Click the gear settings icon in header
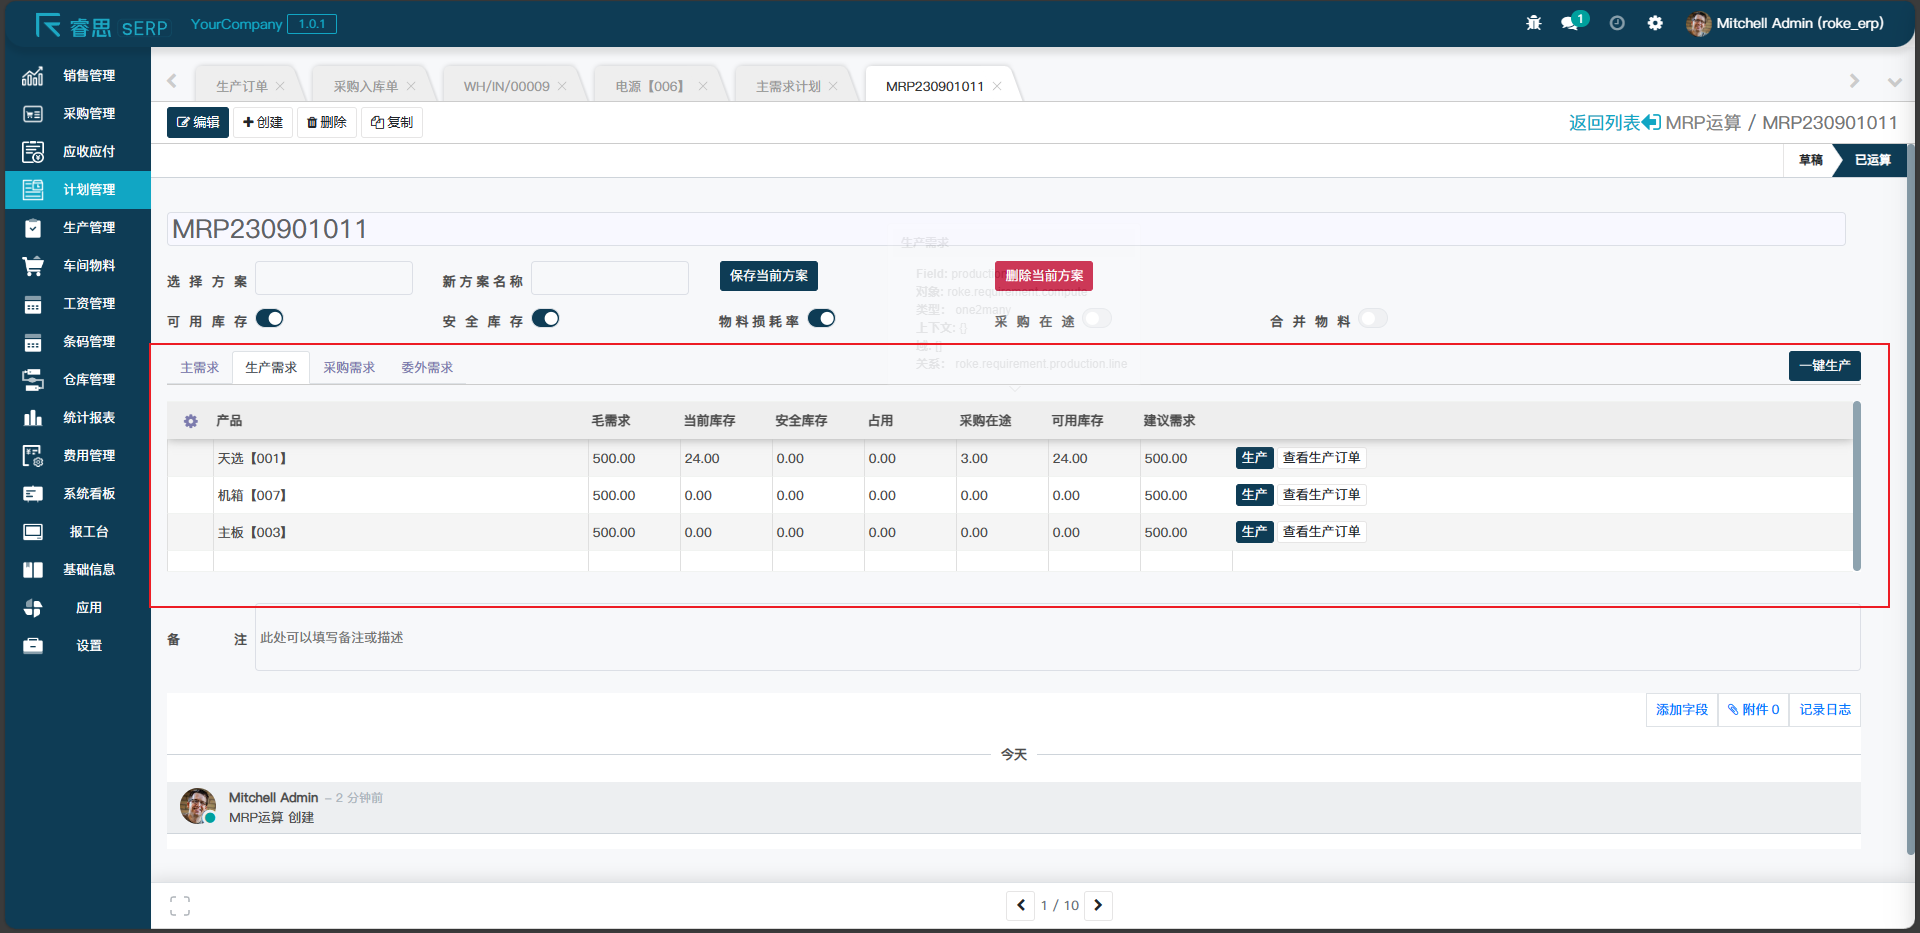 pyautogui.click(x=1655, y=23)
